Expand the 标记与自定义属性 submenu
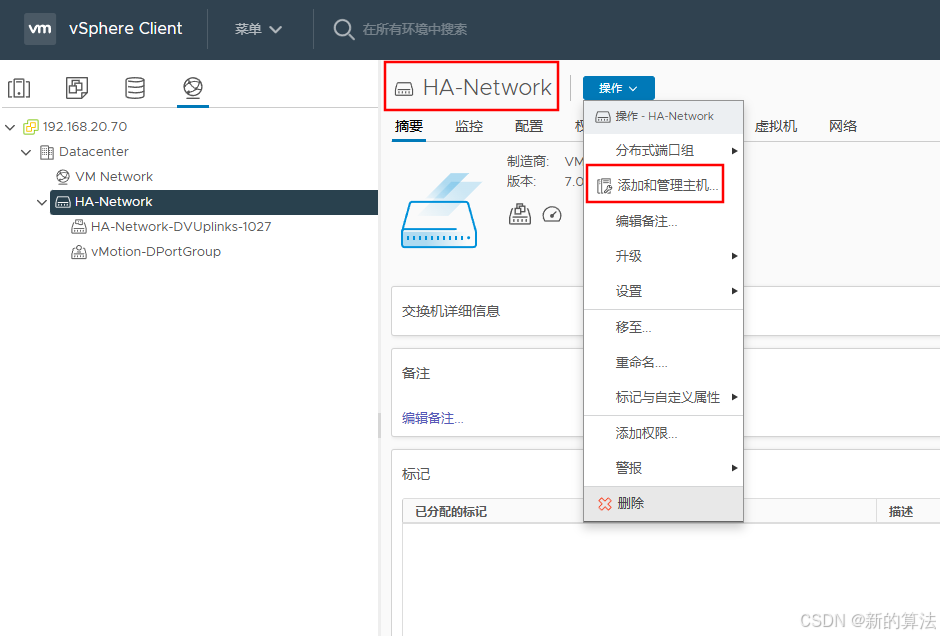Image resolution: width=940 pixels, height=636 pixels. pyautogui.click(x=664, y=397)
